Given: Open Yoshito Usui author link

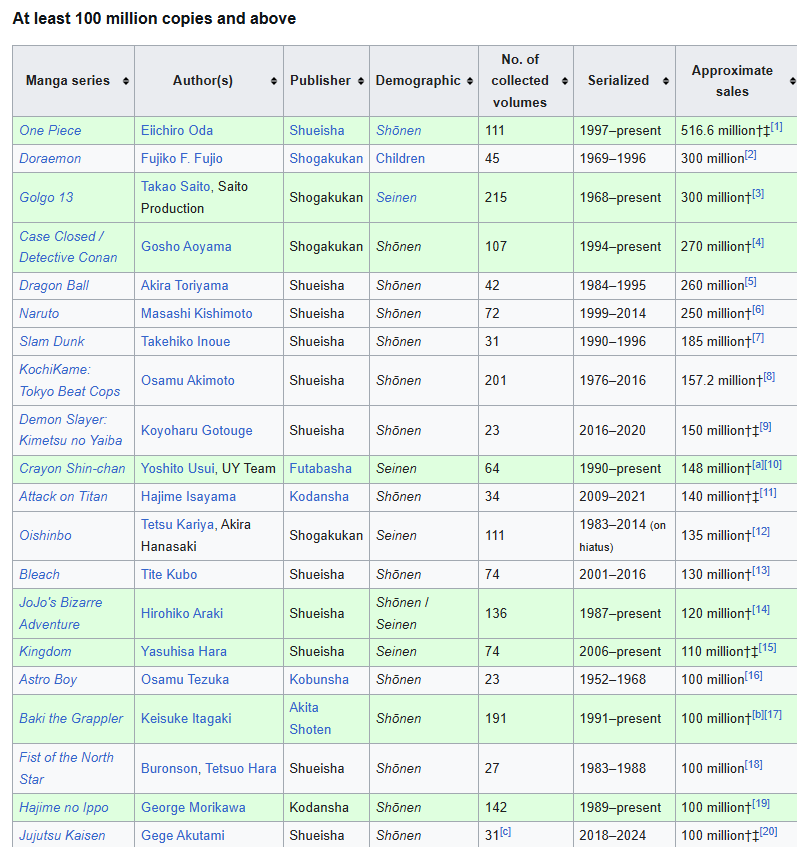Looking at the screenshot, I should point(178,469).
